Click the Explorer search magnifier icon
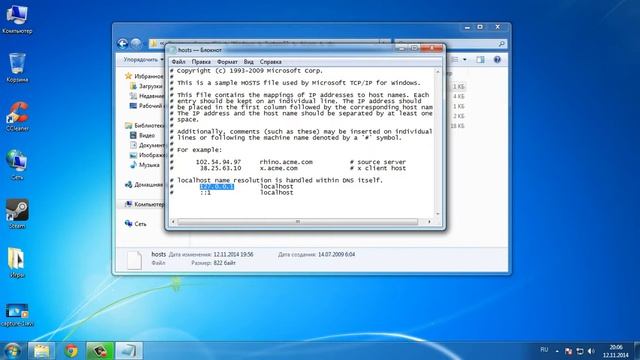Screen dimensions: 640x360 (502, 44)
